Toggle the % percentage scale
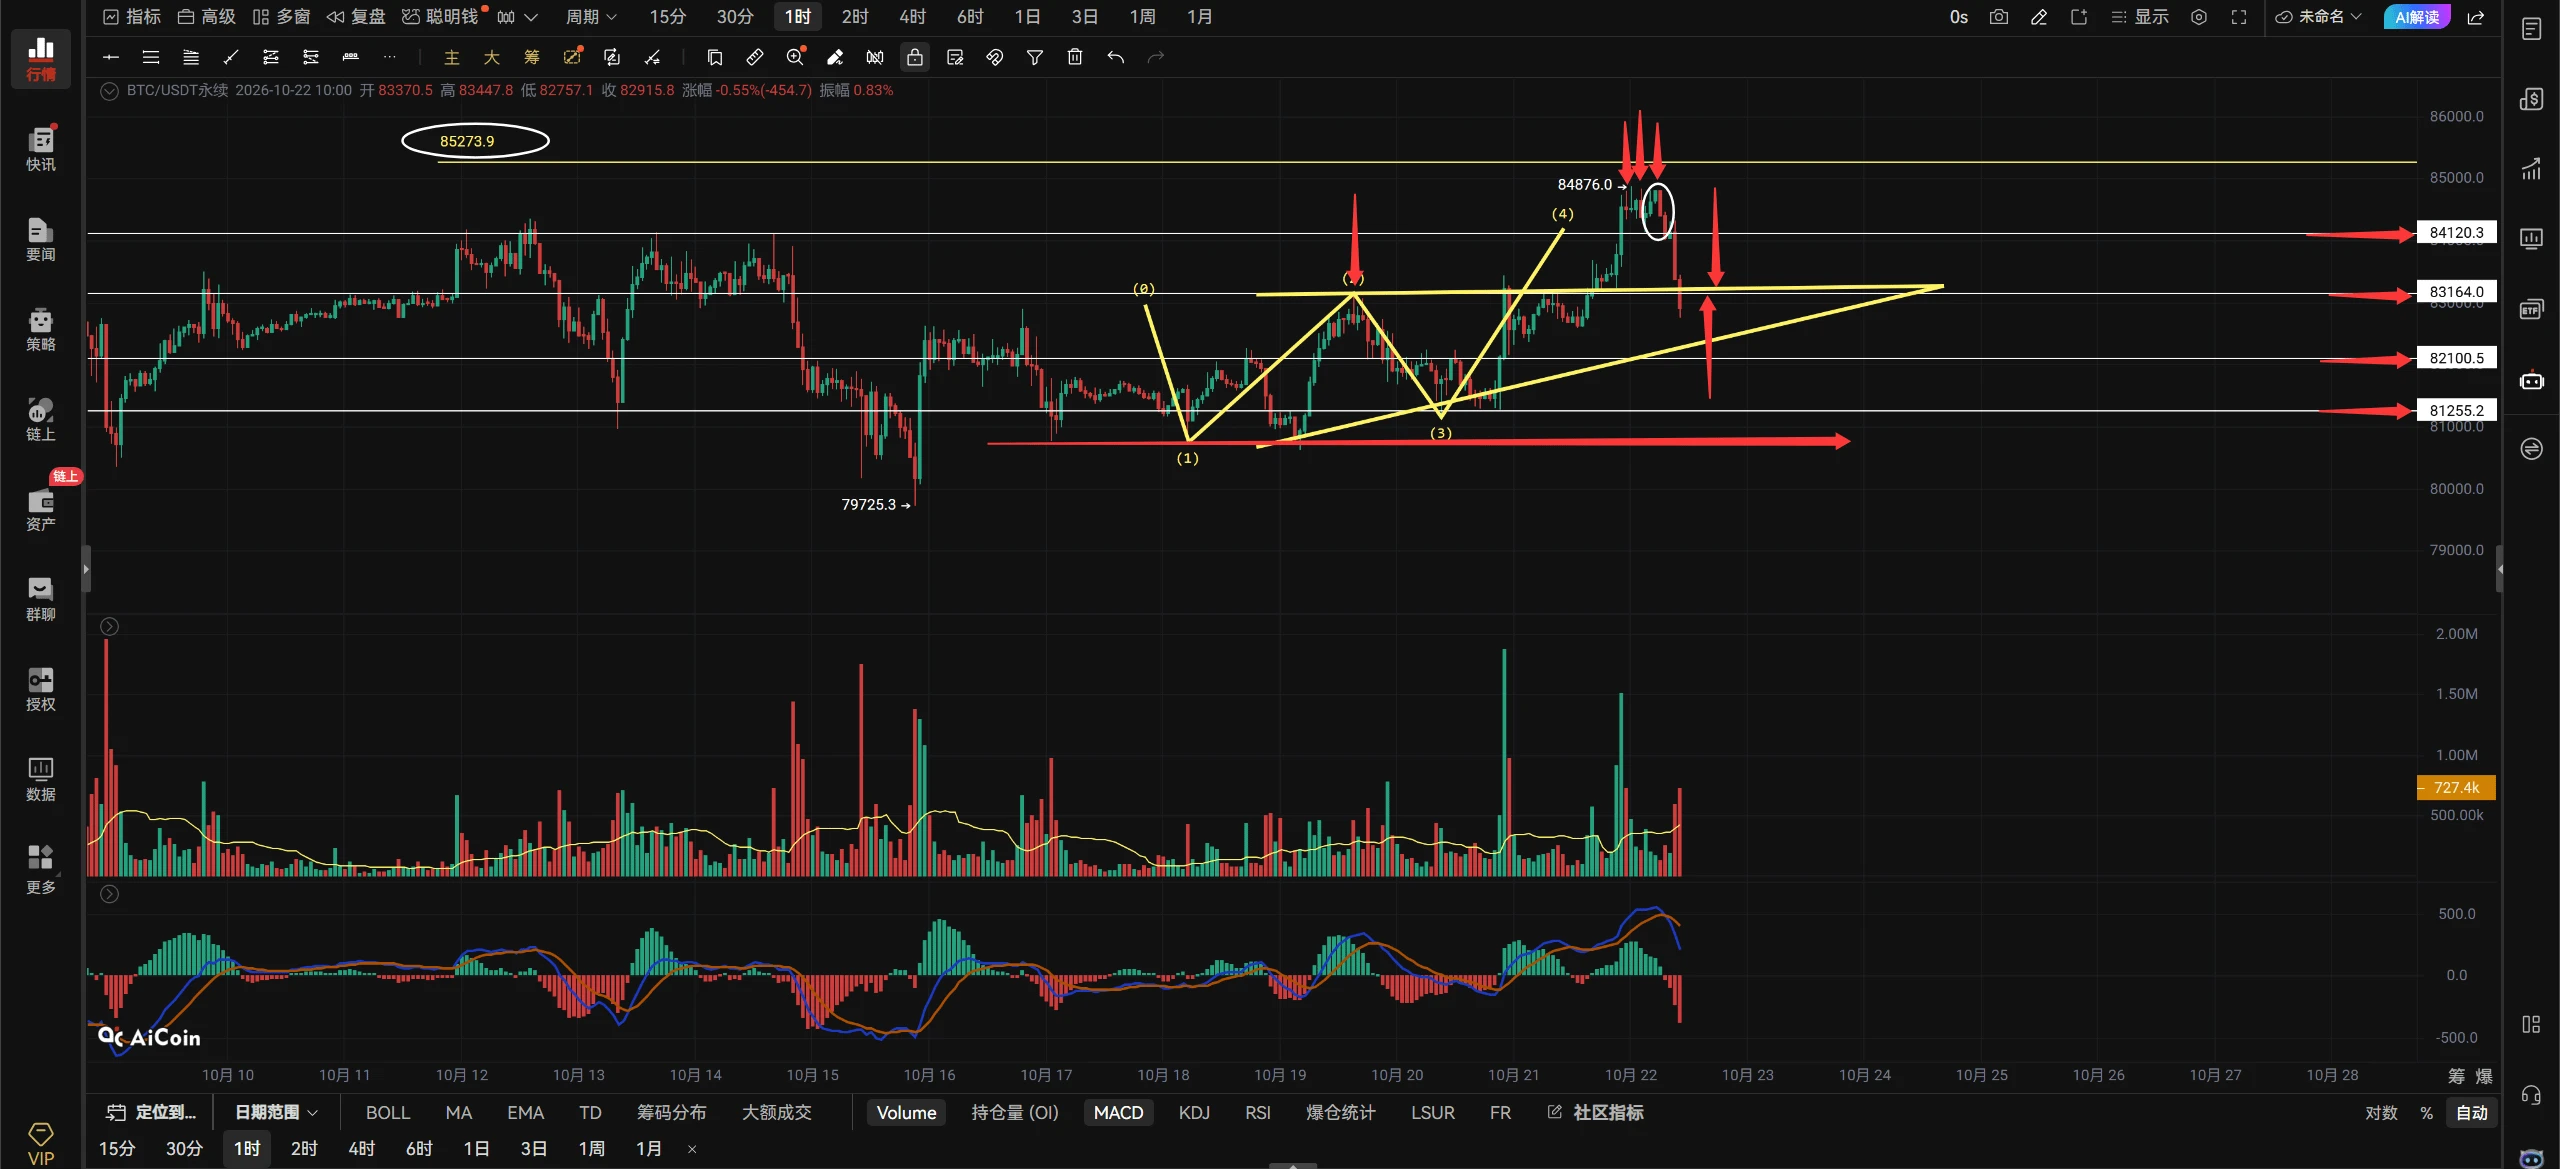 coord(2426,1112)
